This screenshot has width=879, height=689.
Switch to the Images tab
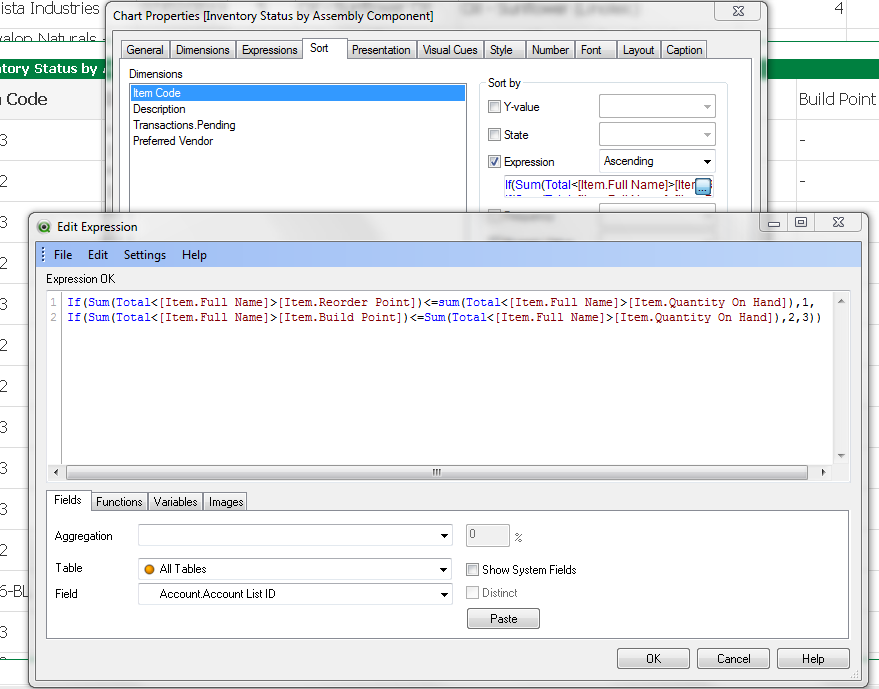(x=226, y=502)
